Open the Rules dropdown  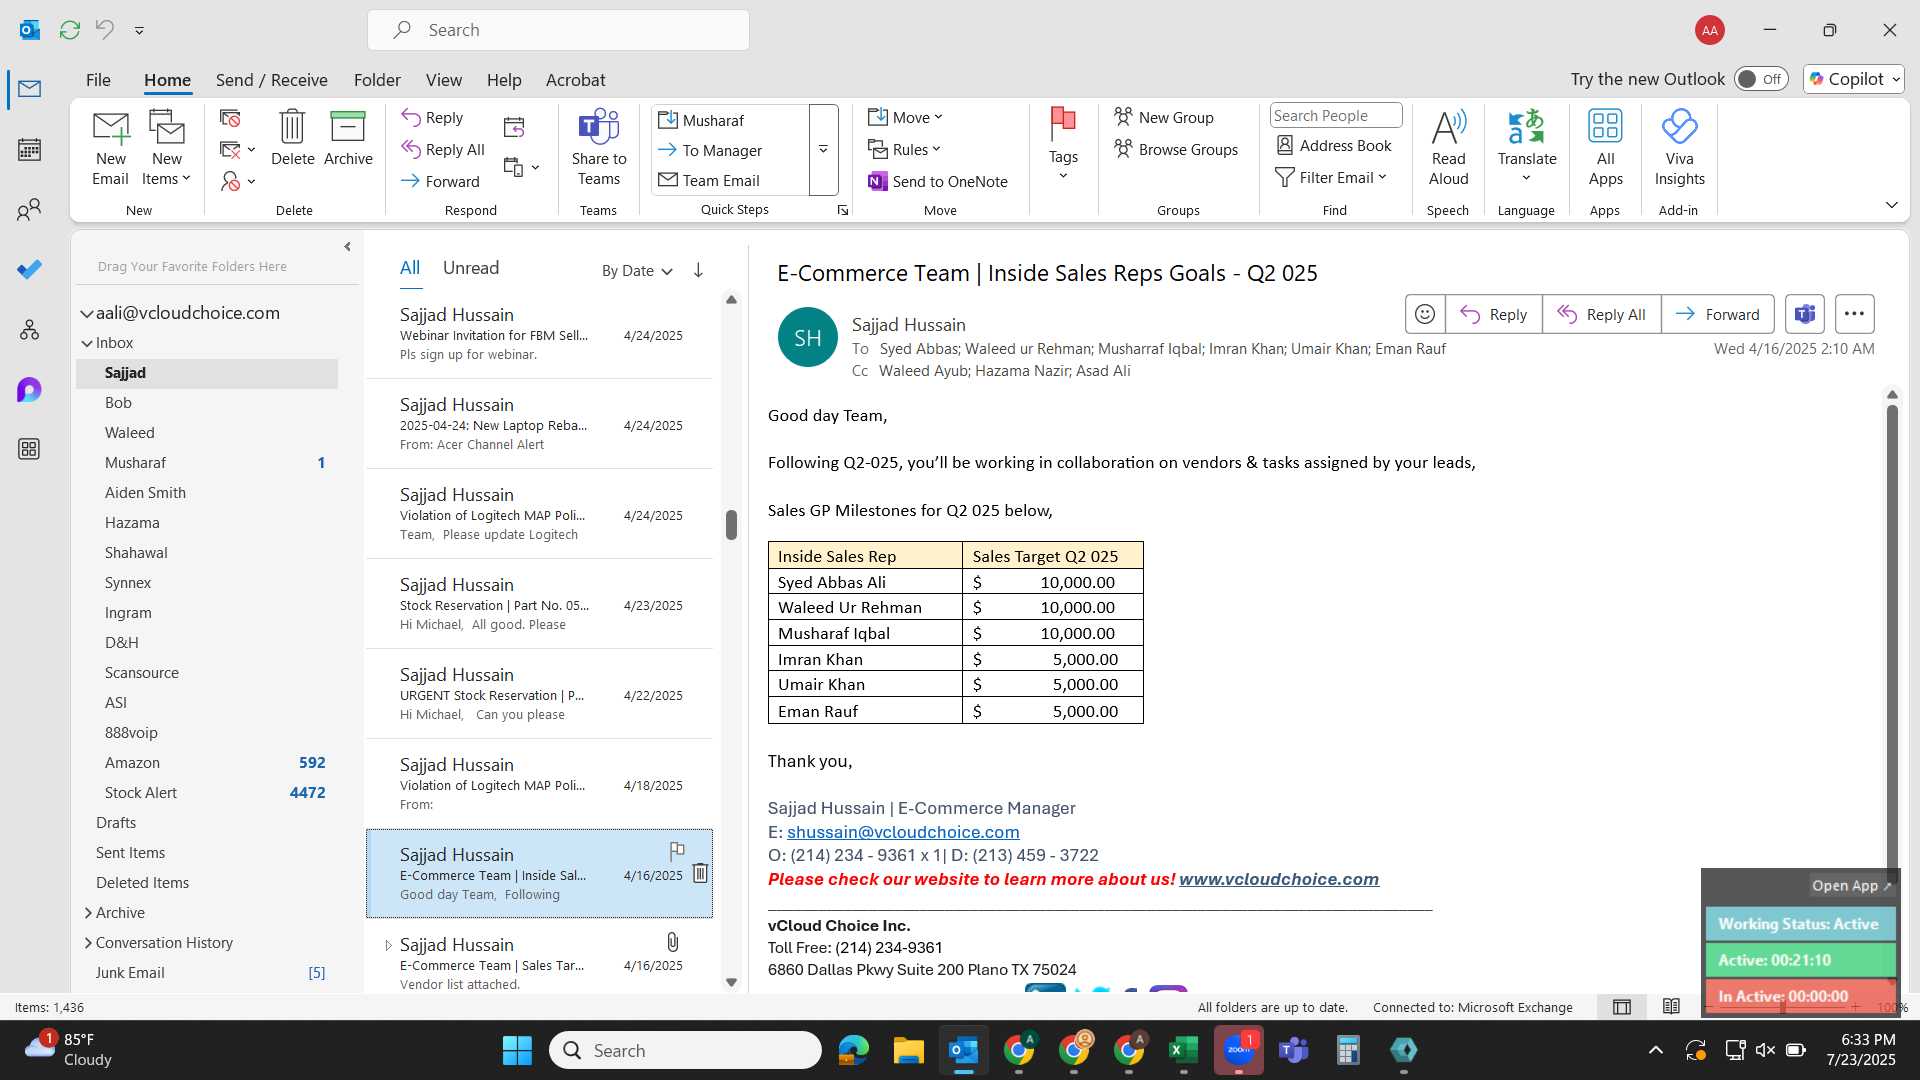(x=905, y=149)
